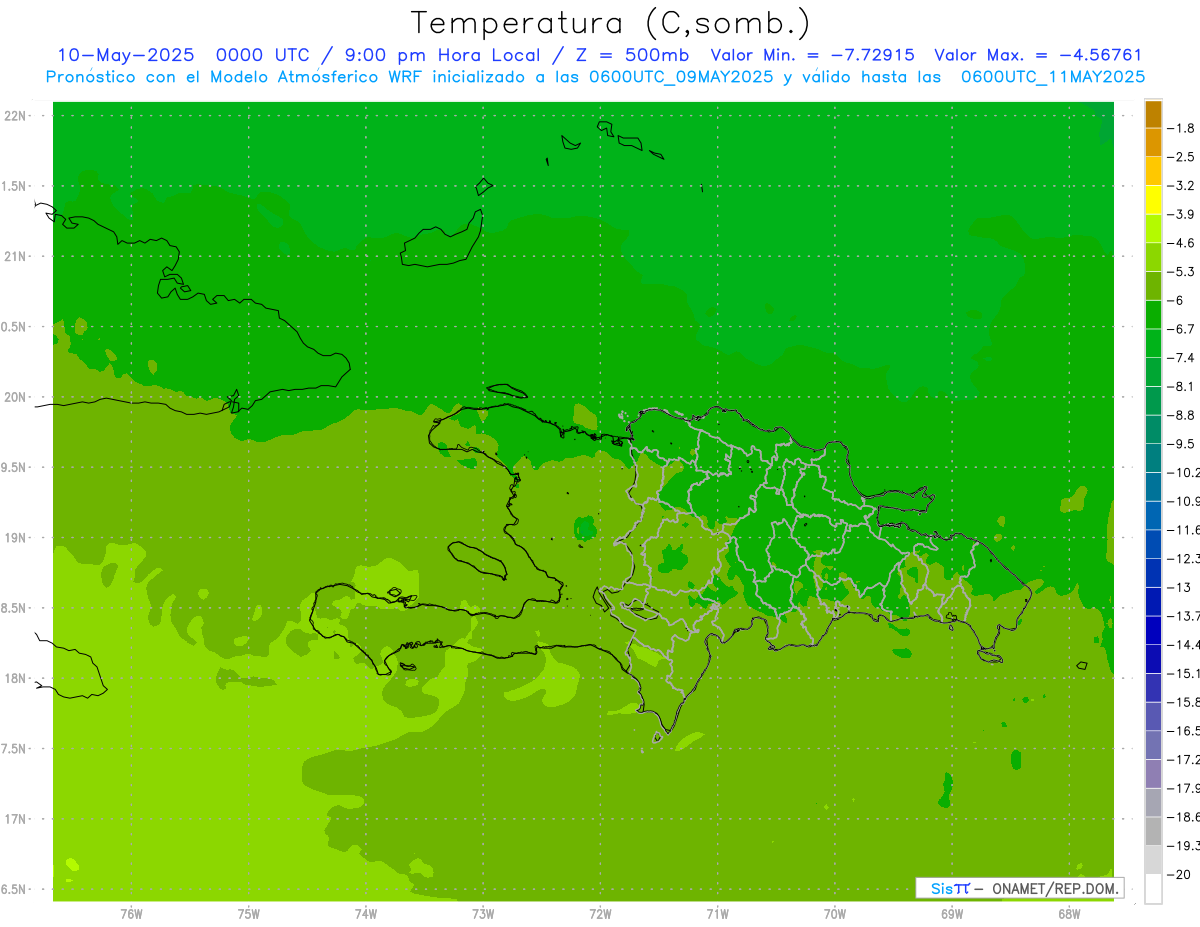This screenshot has height=927, width=1200.
Task: Click the '22N' latitude label
Action: pos(16,116)
